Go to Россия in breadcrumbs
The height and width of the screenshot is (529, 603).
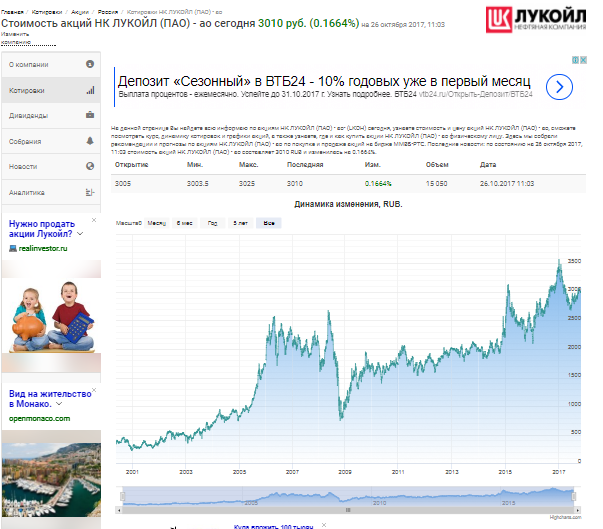(x=108, y=12)
